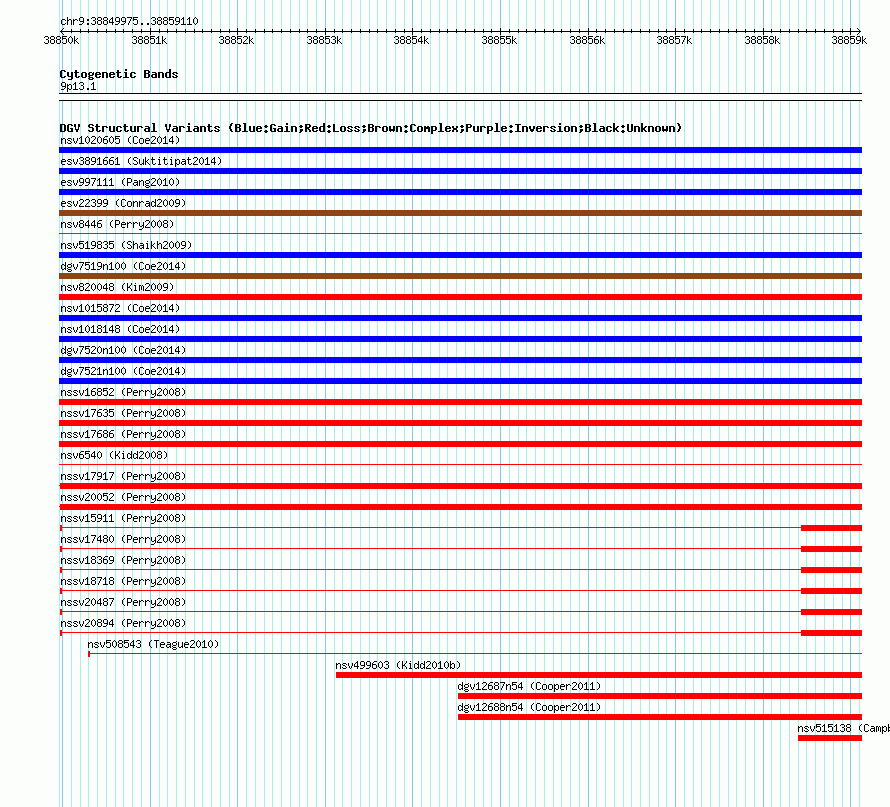The image size is (890, 807).
Task: Click the nsv8446 (Perry2008) label
Action: point(117,224)
